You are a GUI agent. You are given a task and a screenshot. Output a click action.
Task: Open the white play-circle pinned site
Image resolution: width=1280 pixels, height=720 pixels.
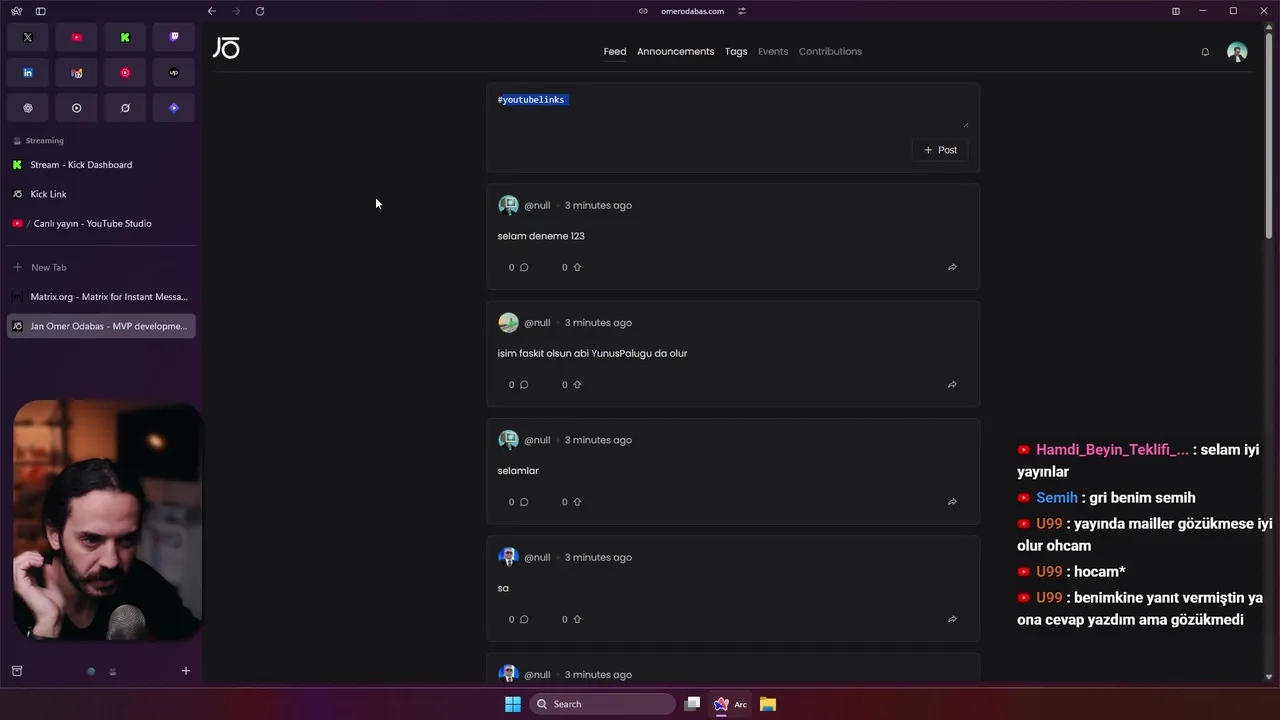click(x=77, y=108)
